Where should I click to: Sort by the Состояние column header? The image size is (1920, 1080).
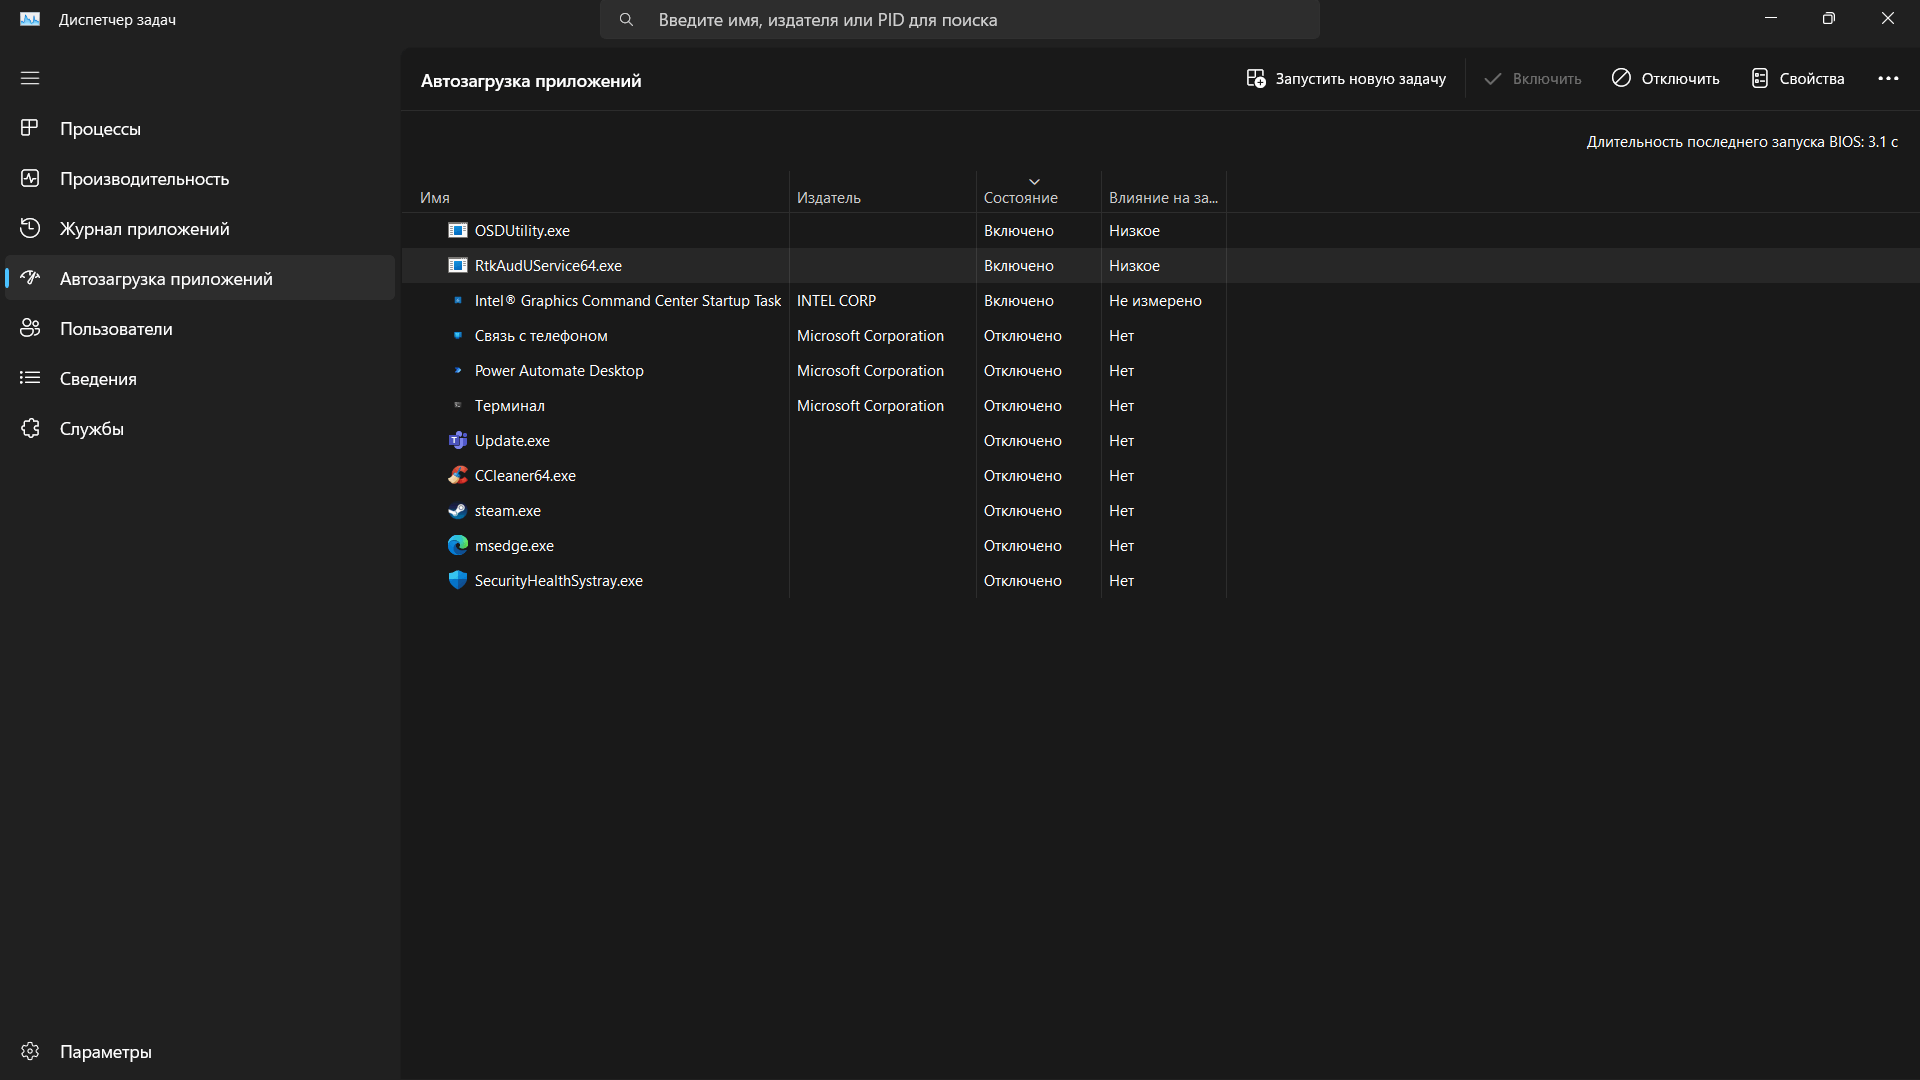1039,193
